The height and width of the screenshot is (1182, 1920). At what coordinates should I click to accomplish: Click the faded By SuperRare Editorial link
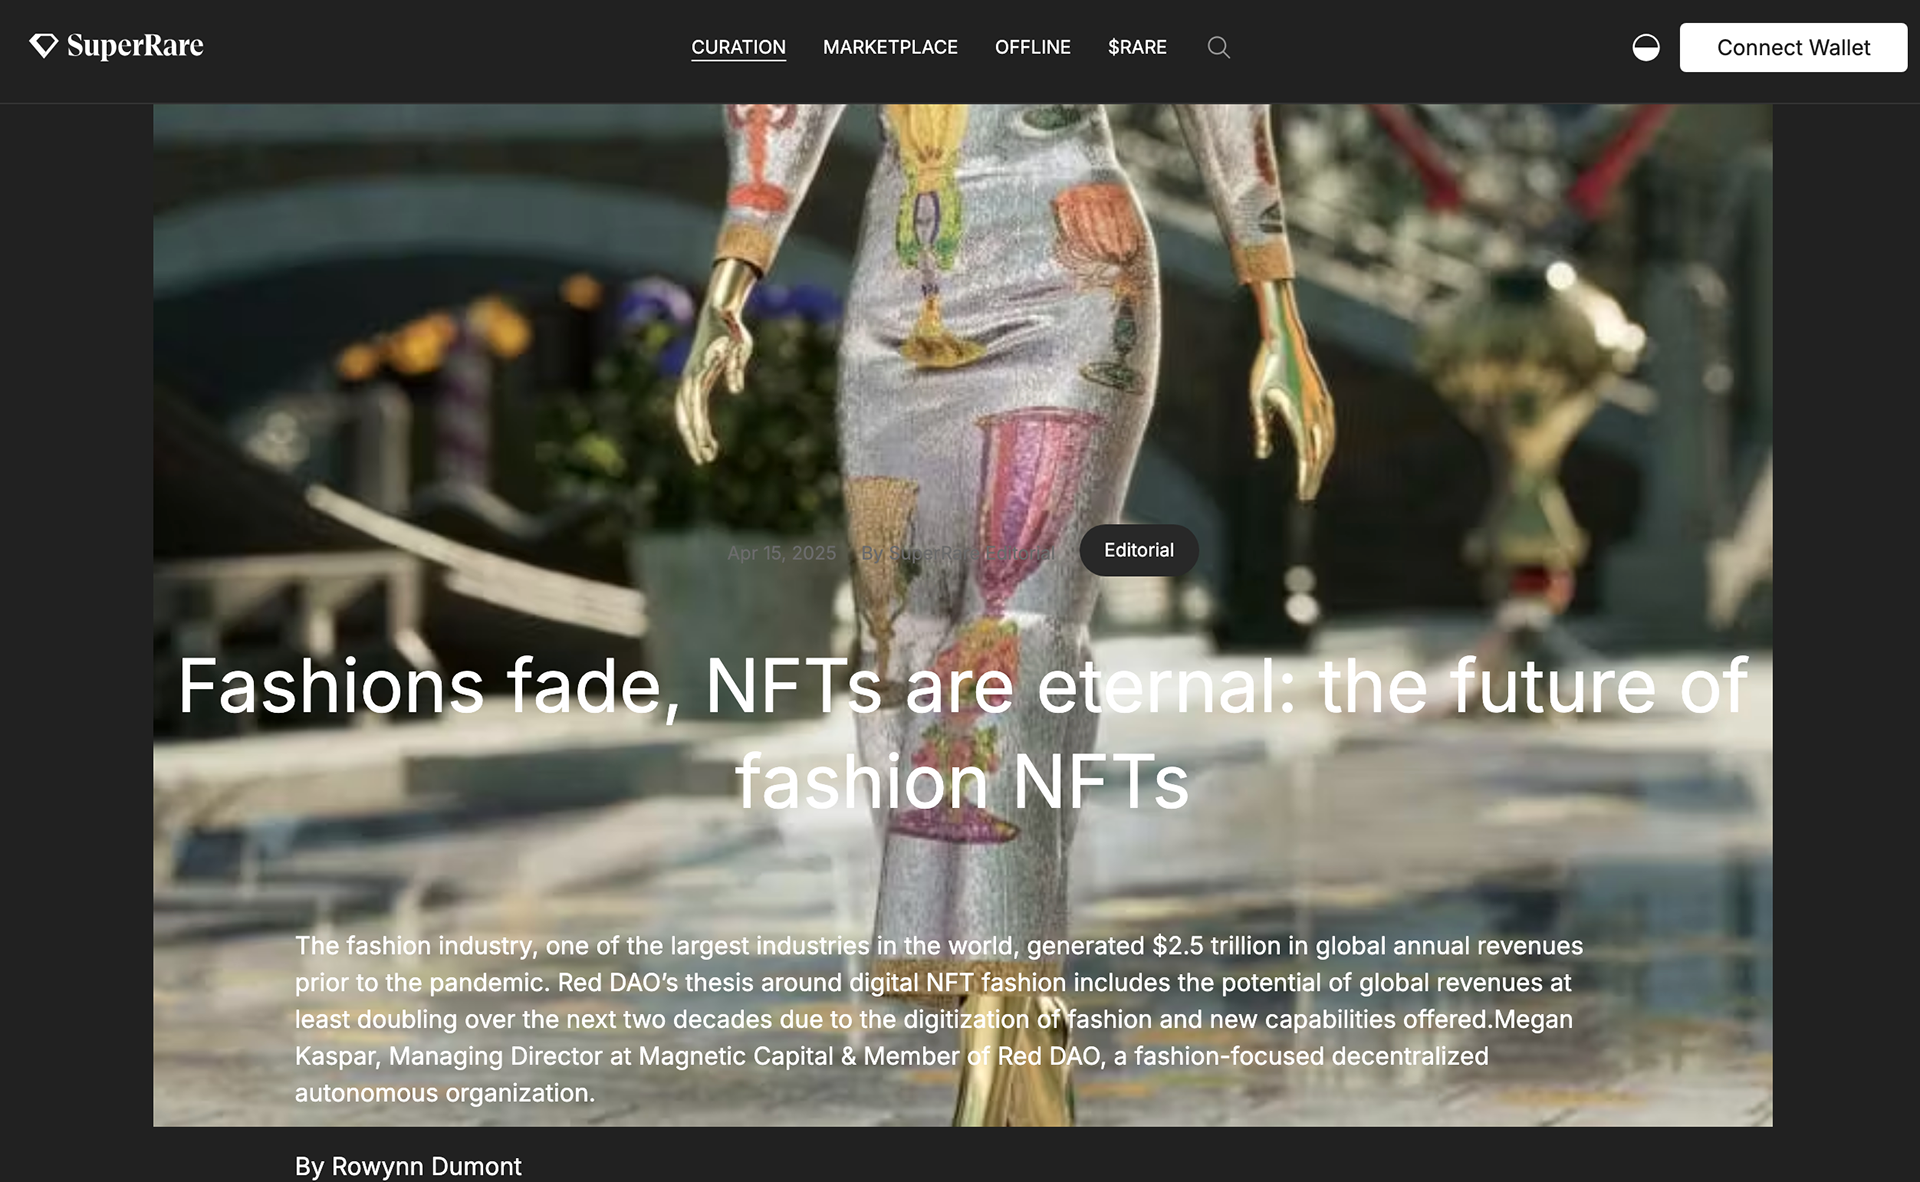pyautogui.click(x=957, y=553)
